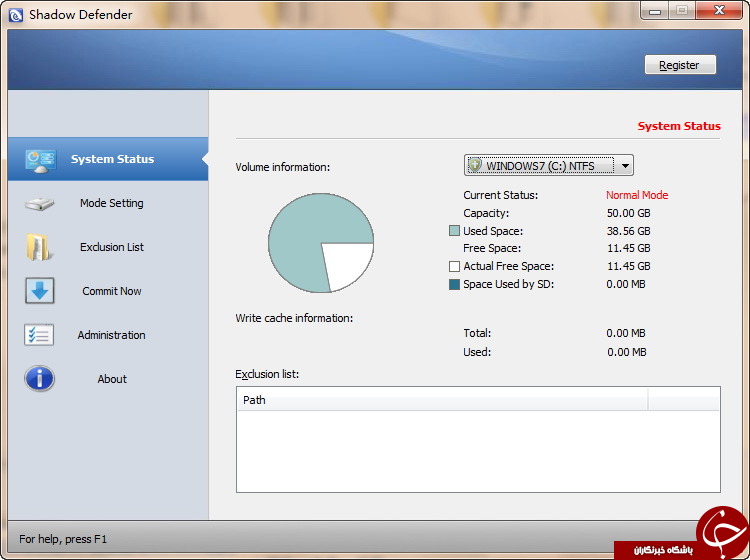Click the Exclusion list label
This screenshot has height=560, width=750.
[267, 374]
